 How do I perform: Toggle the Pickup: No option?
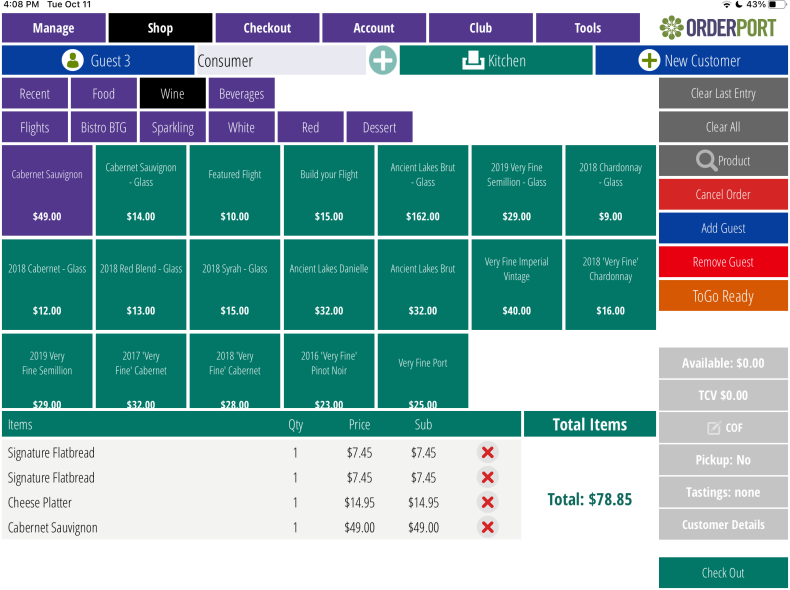(723, 460)
